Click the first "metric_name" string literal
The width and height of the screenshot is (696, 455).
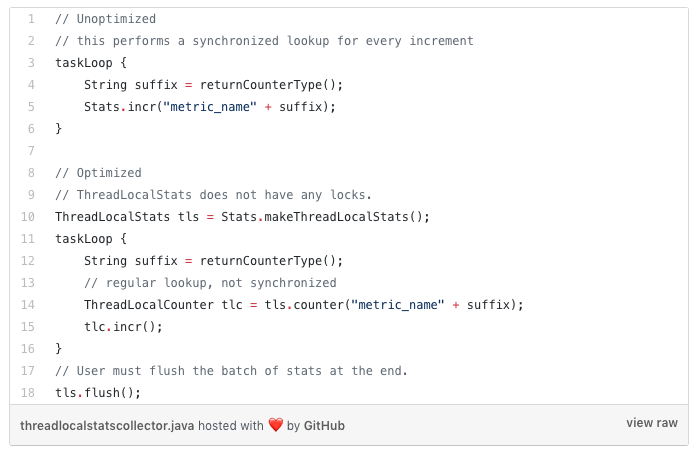(210, 107)
